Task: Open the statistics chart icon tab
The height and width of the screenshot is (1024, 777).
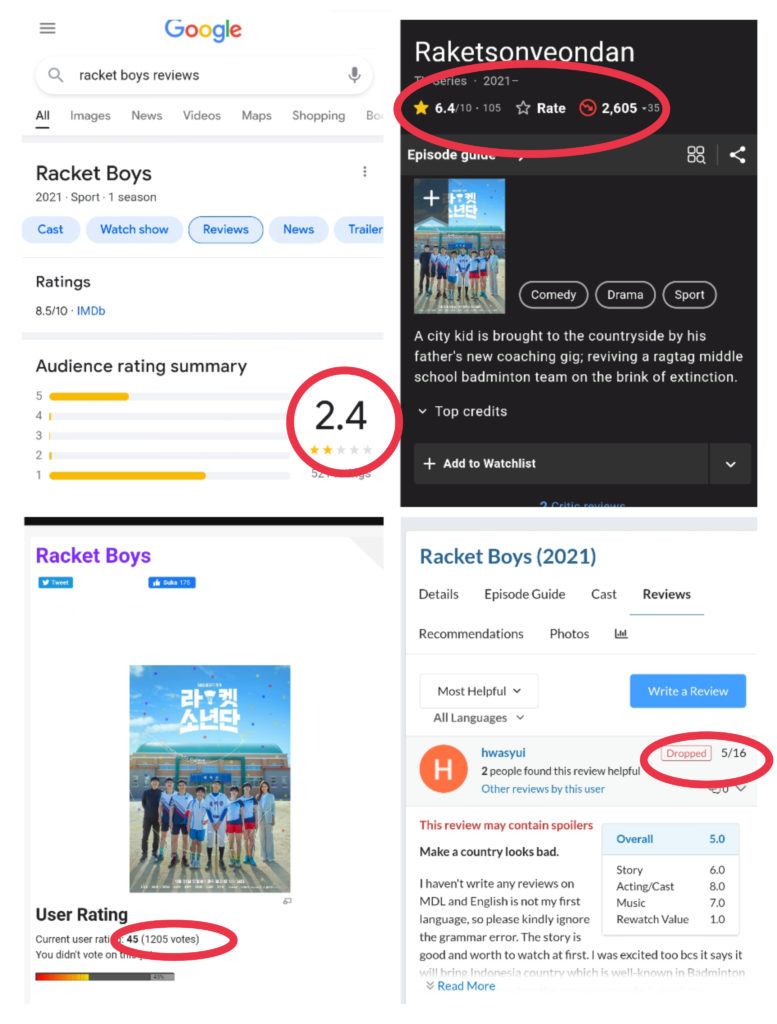Action: pyautogui.click(x=621, y=634)
